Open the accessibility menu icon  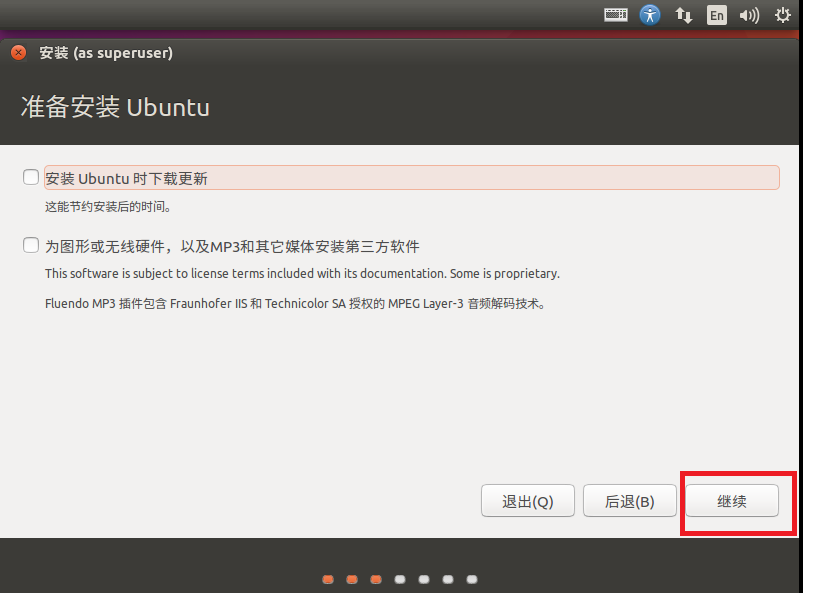click(650, 15)
